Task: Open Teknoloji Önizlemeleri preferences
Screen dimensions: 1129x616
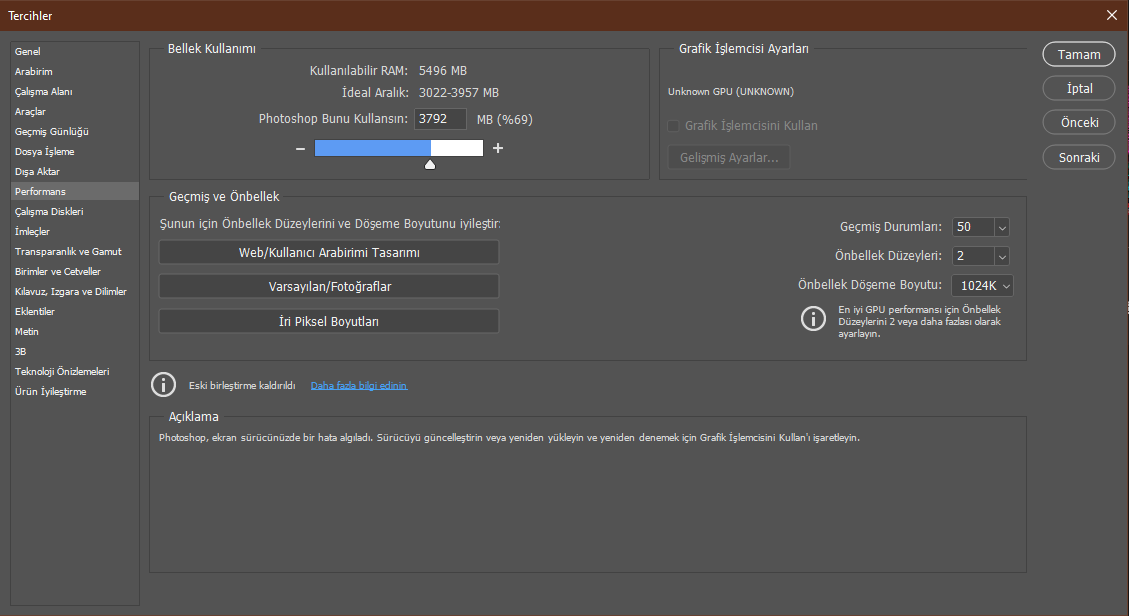Action: point(75,371)
